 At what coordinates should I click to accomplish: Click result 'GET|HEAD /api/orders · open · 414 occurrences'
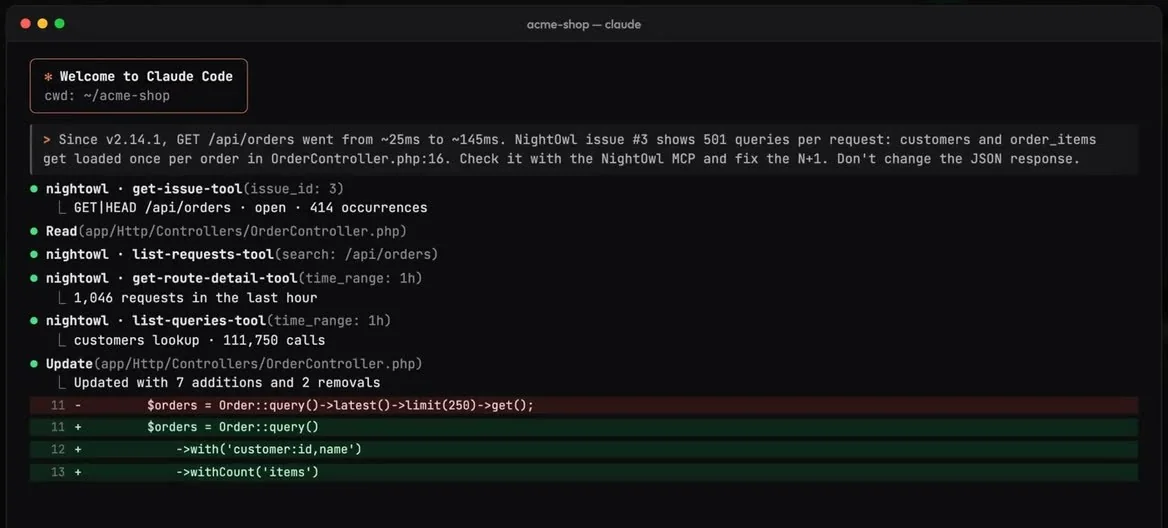pos(250,208)
